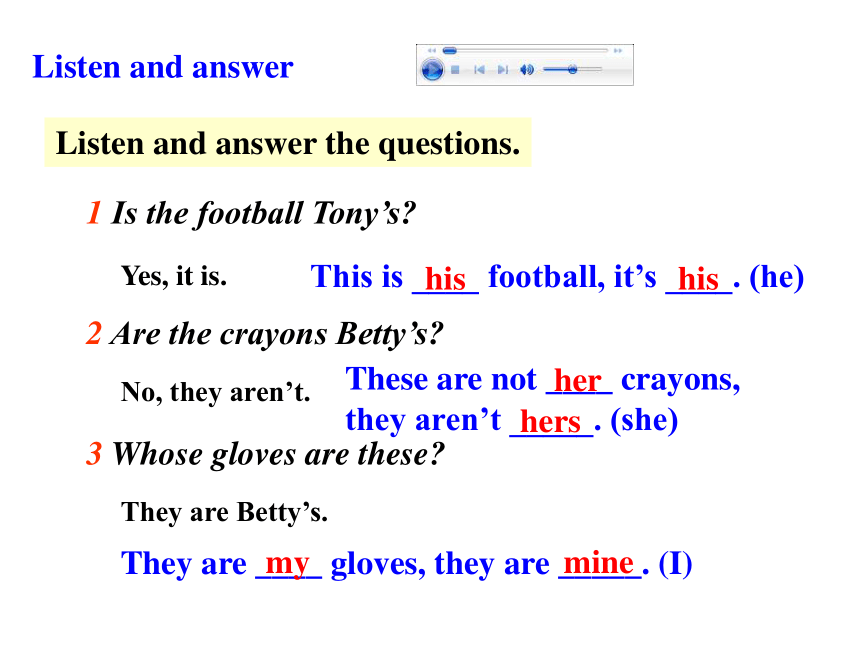The height and width of the screenshot is (645, 860).
Task: Play the audio in the media player
Action: tap(432, 70)
